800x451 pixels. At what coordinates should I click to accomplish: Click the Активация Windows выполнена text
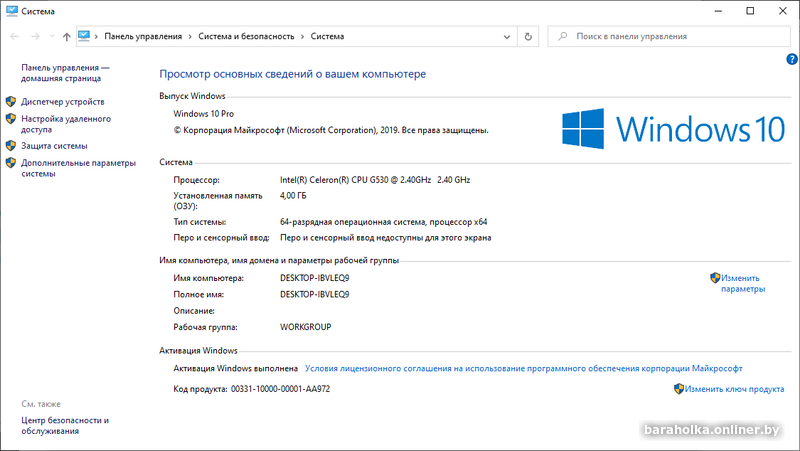(x=236, y=368)
